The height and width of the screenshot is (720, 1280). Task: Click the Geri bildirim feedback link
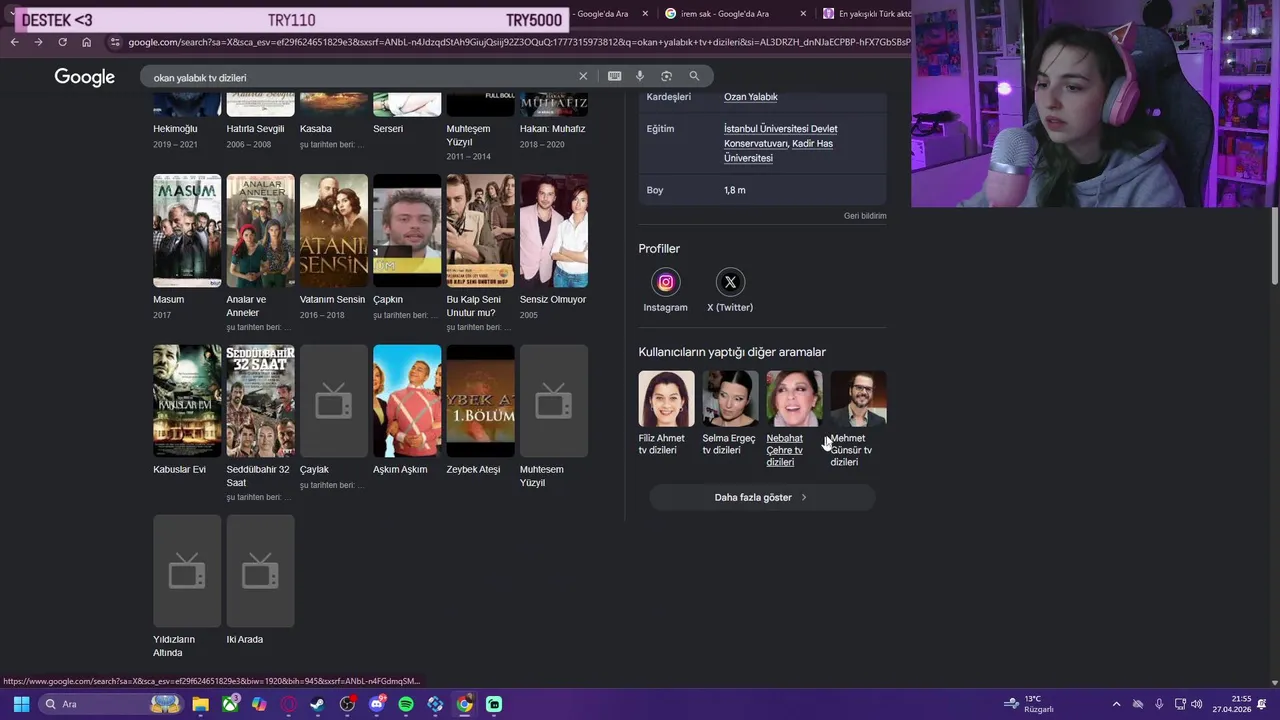(x=865, y=216)
